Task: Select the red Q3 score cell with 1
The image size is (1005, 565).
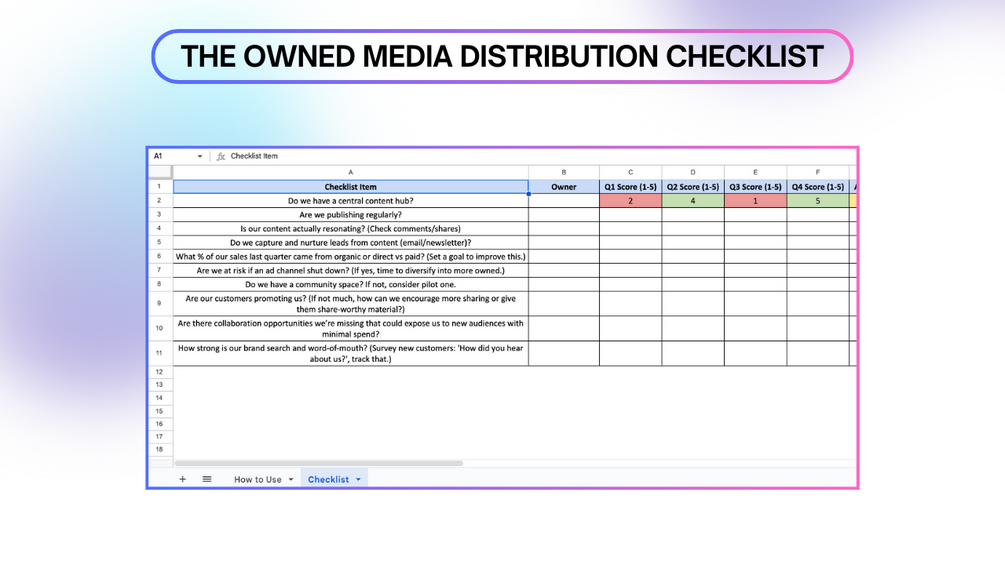Action: pyautogui.click(x=756, y=201)
